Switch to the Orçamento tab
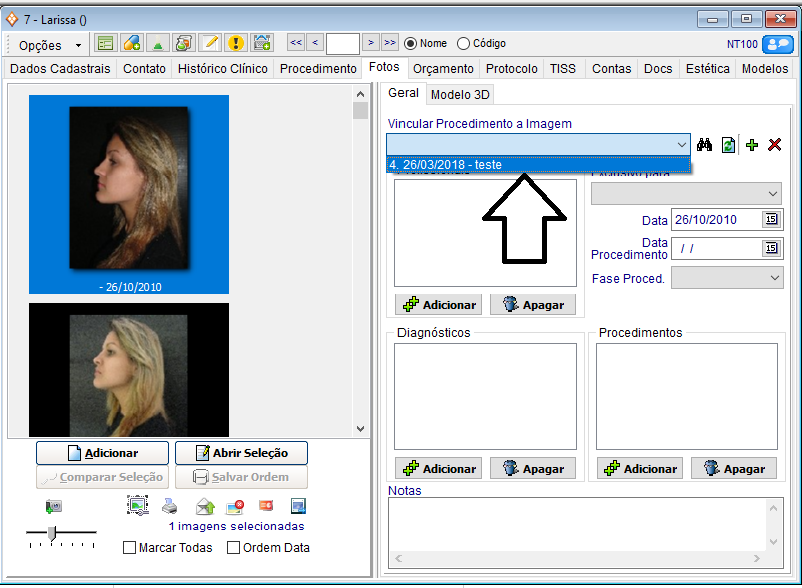Image resolution: width=802 pixels, height=588 pixels. coord(443,69)
